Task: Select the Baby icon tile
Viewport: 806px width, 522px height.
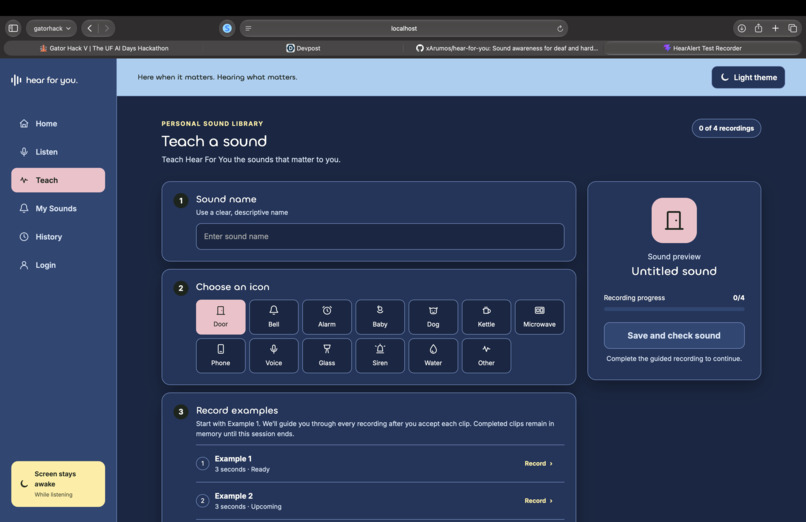Action: pyautogui.click(x=380, y=317)
